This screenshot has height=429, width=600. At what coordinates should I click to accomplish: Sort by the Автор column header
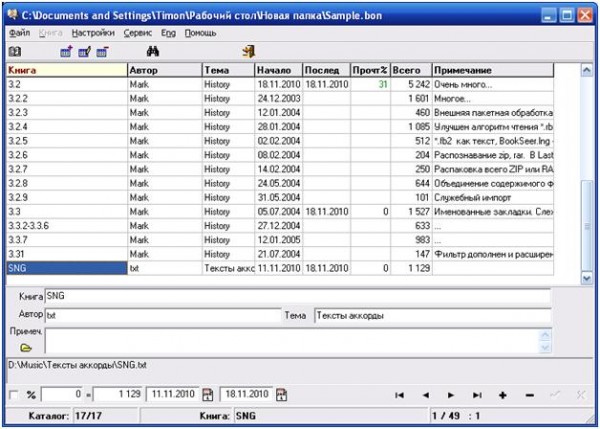[165, 70]
